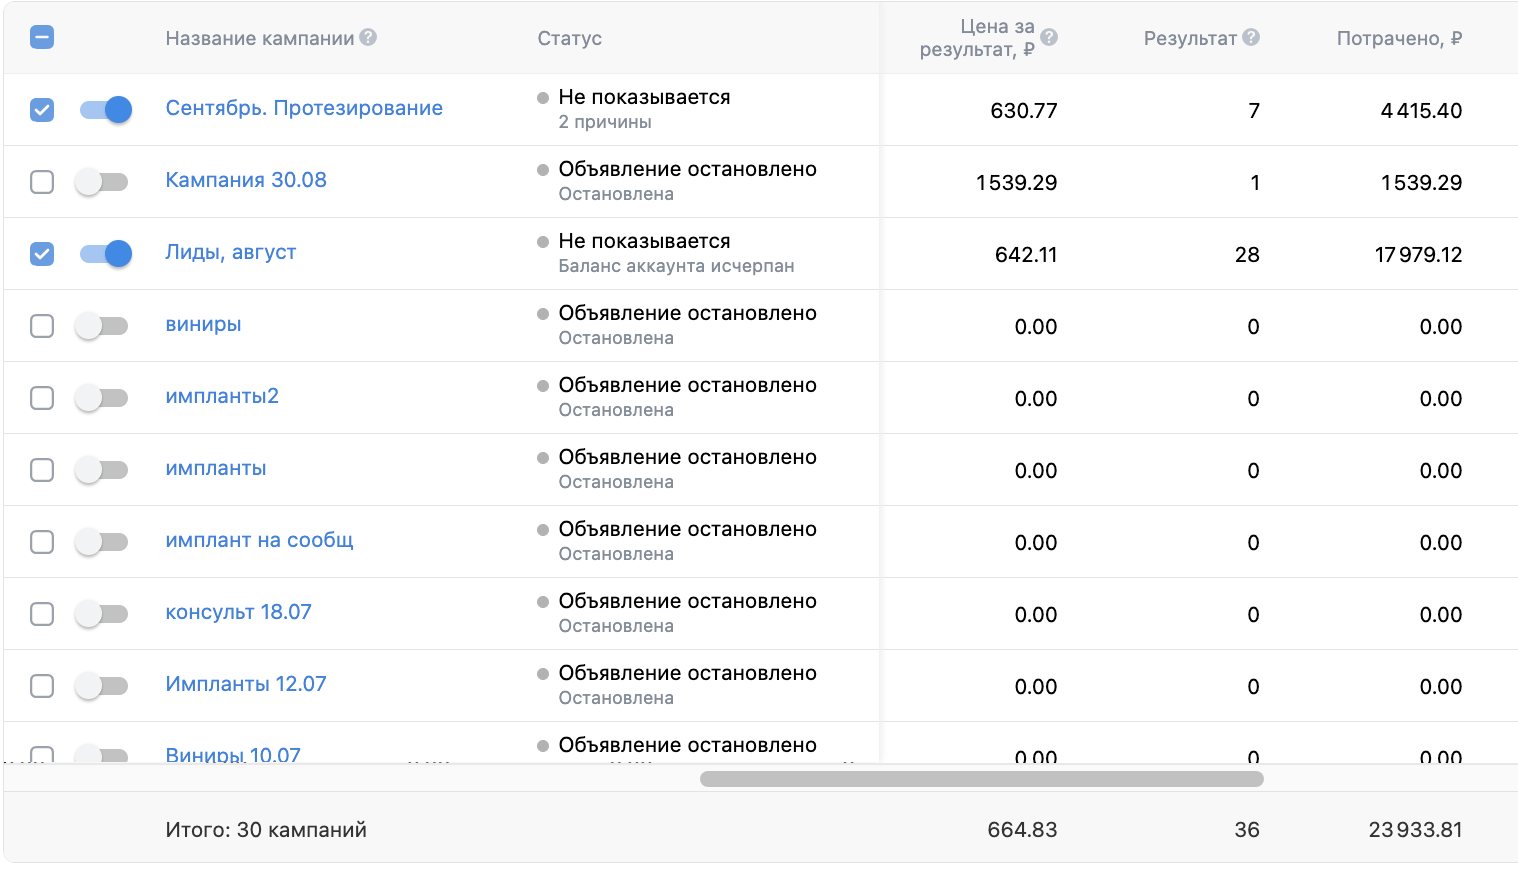Check the Импланты 12.07 checkbox

coord(42,686)
